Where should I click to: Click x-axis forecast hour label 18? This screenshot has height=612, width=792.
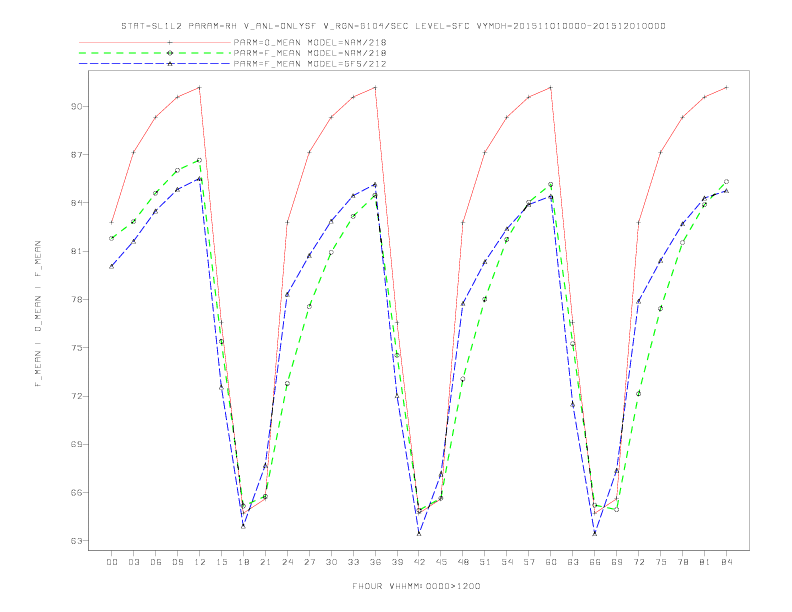[x=243, y=562]
